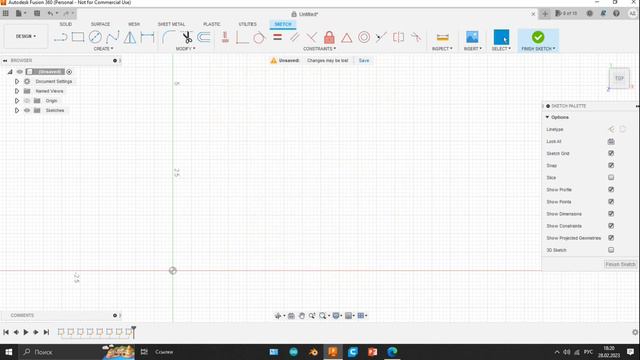Click the Save link in unsaved warning
The image size is (640, 360).
tap(364, 60)
